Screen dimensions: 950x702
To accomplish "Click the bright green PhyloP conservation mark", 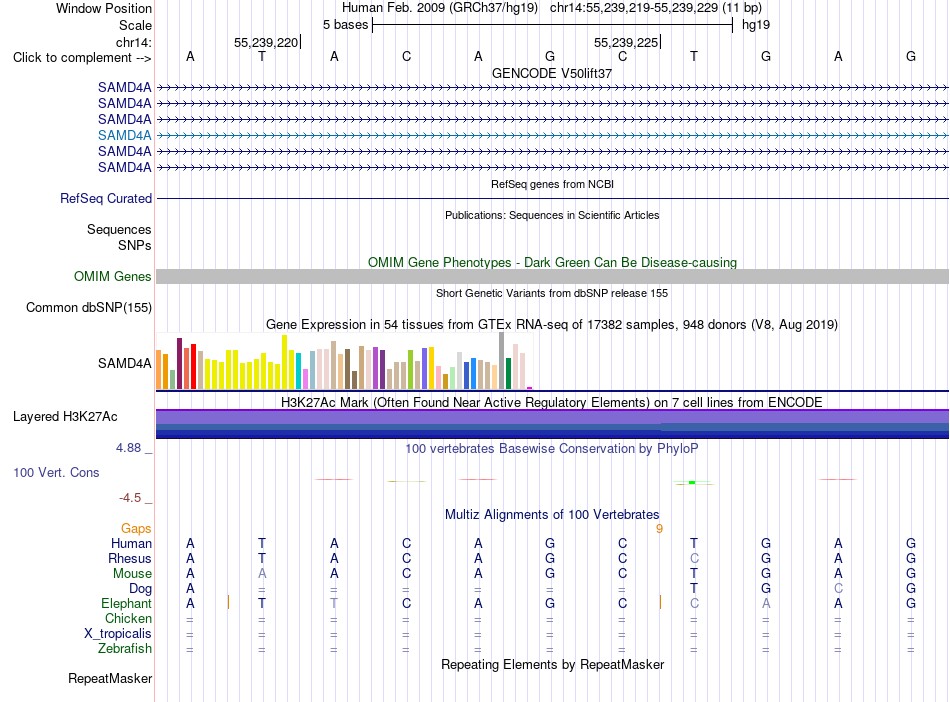I will (x=692, y=483).
